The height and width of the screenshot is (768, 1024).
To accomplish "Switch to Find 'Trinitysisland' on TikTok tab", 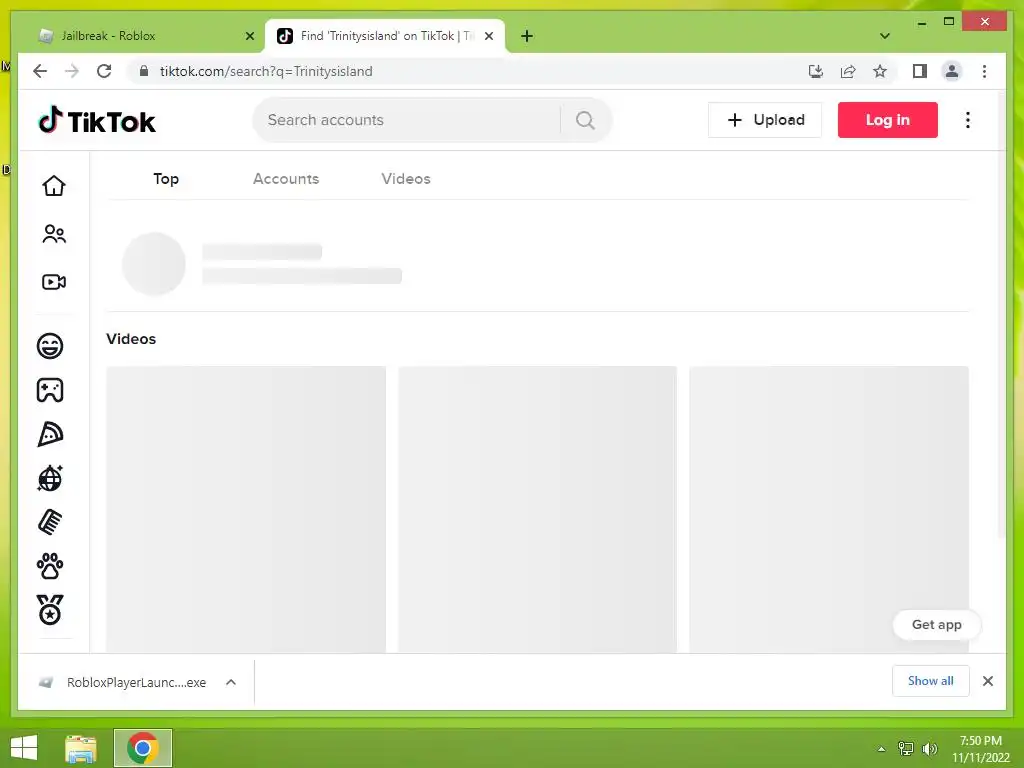I will [385, 36].
